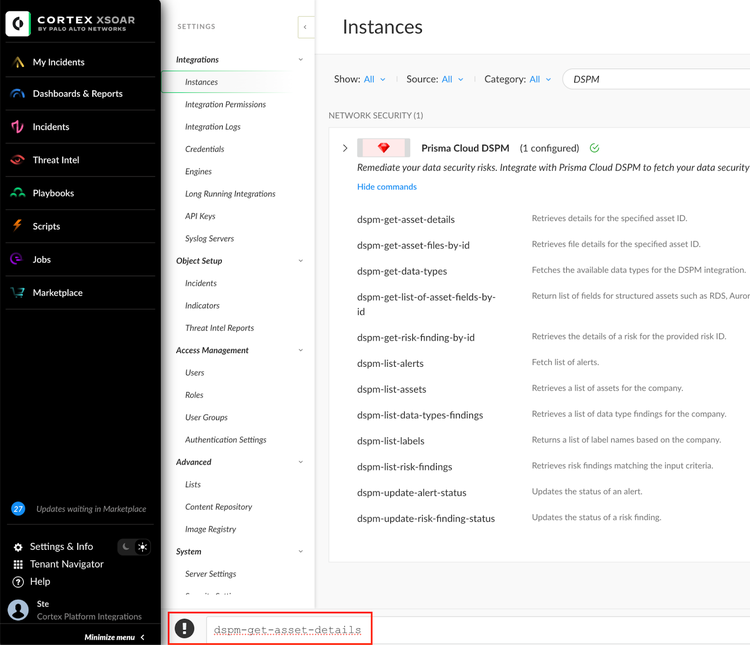This screenshot has width=750, height=645.
Task: Open Tenant Navigator
Action: (66, 565)
